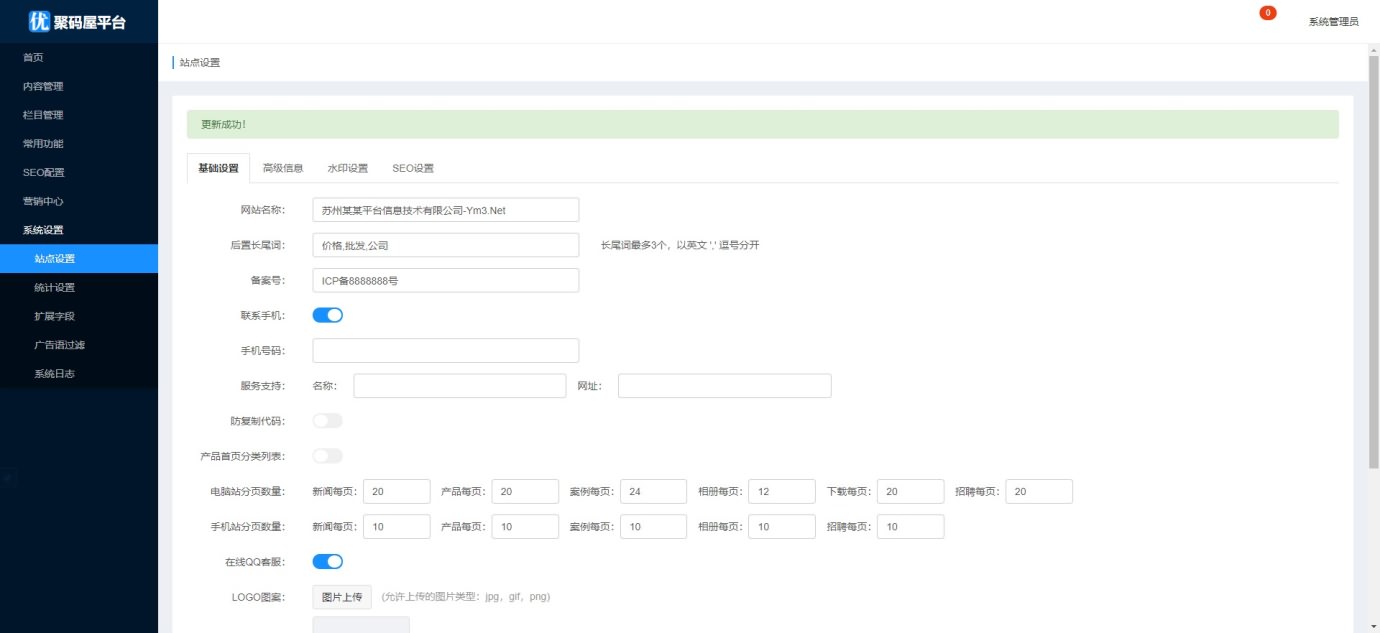Collapse the 系统设置 sidebar section

point(43,230)
